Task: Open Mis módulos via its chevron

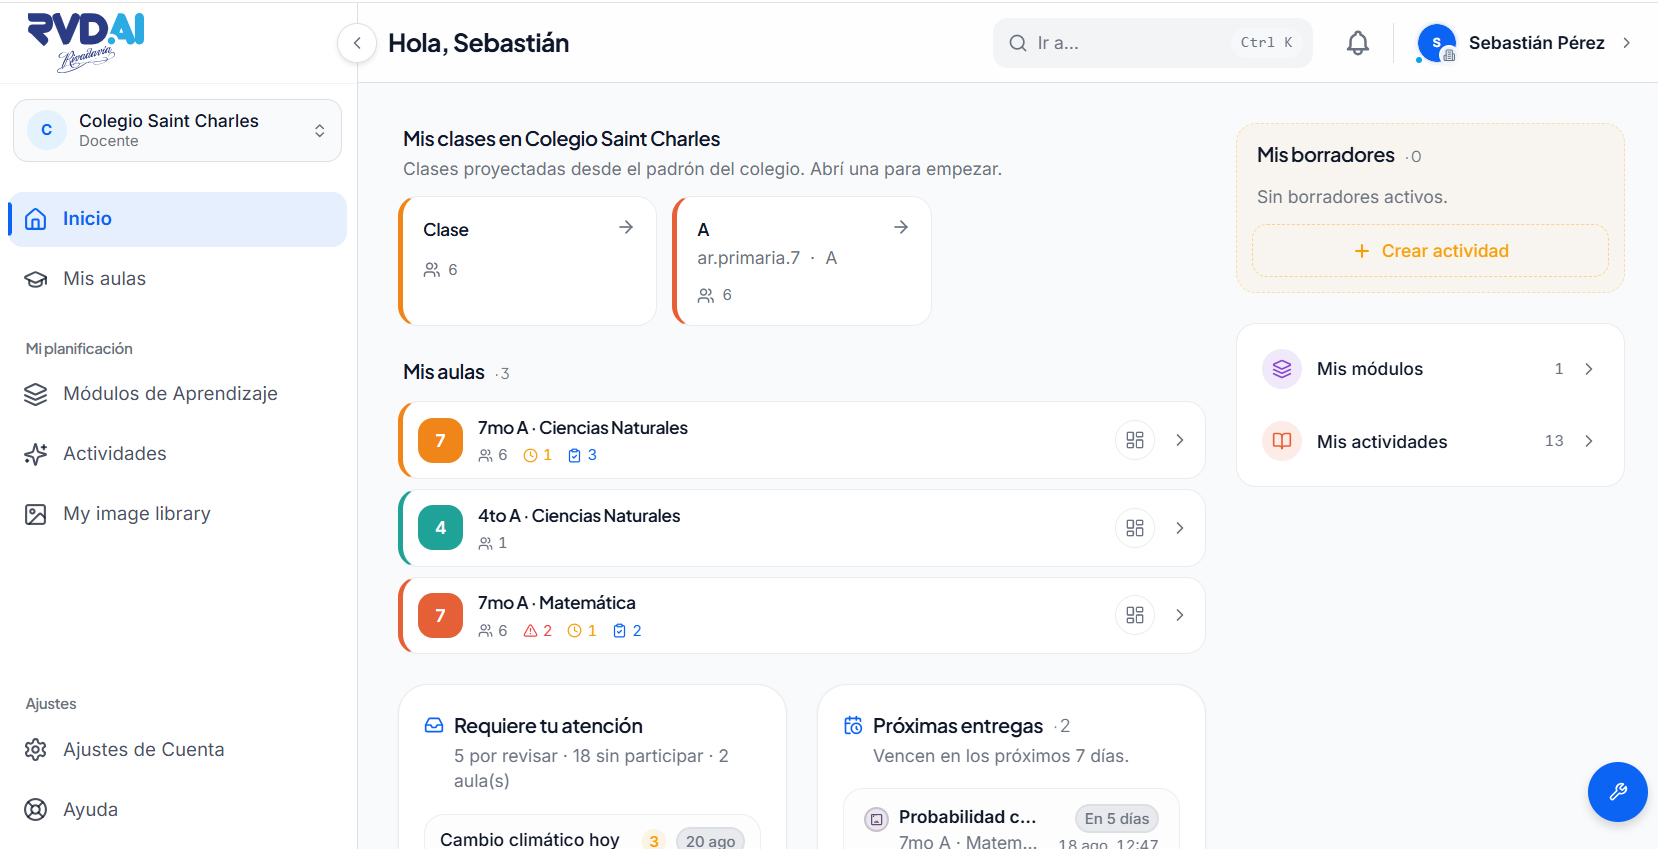Action: (1589, 369)
